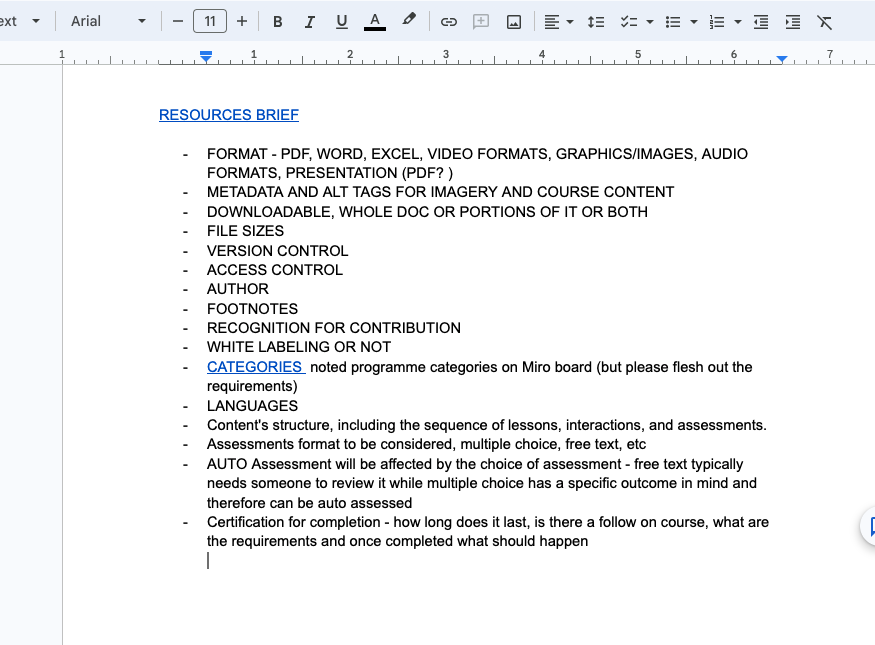Select the highlight color pen icon

tap(408, 21)
